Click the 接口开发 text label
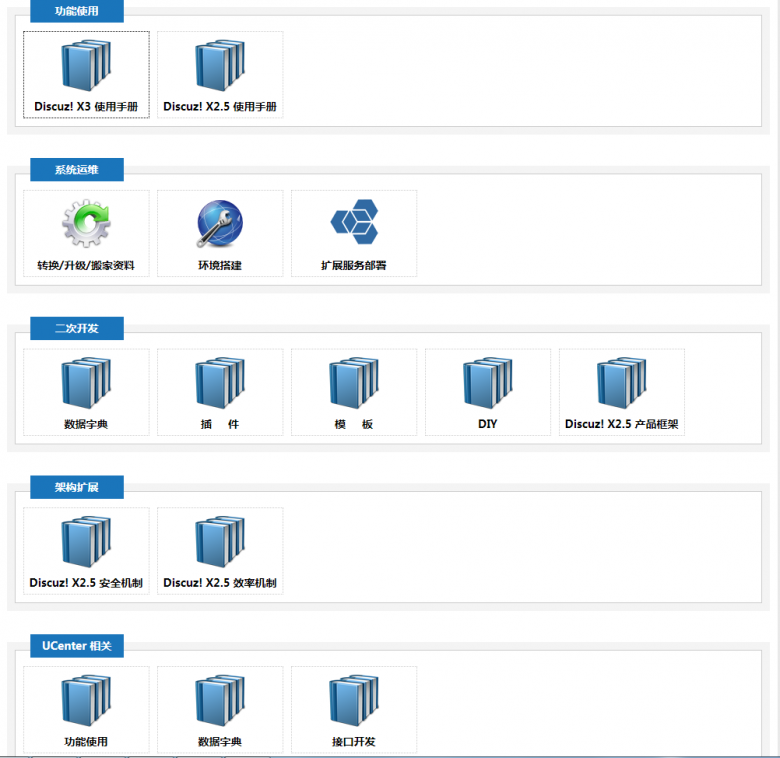Image resolution: width=780 pixels, height=758 pixels. click(x=354, y=742)
